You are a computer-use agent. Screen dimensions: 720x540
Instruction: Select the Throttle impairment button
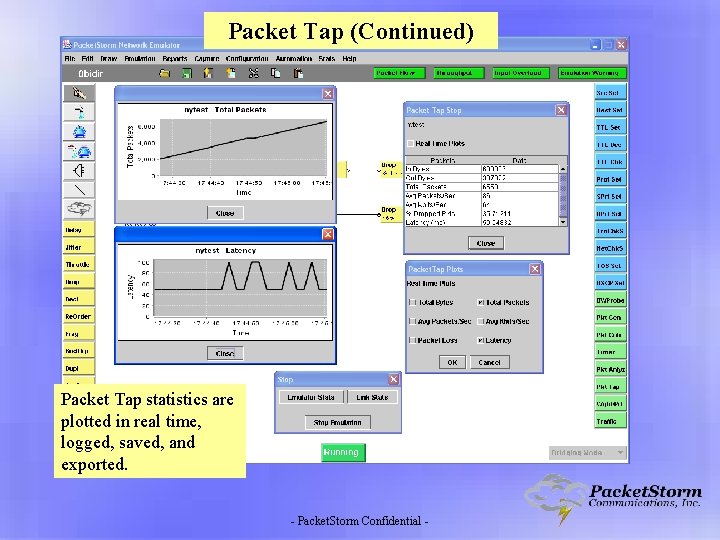pos(79,264)
